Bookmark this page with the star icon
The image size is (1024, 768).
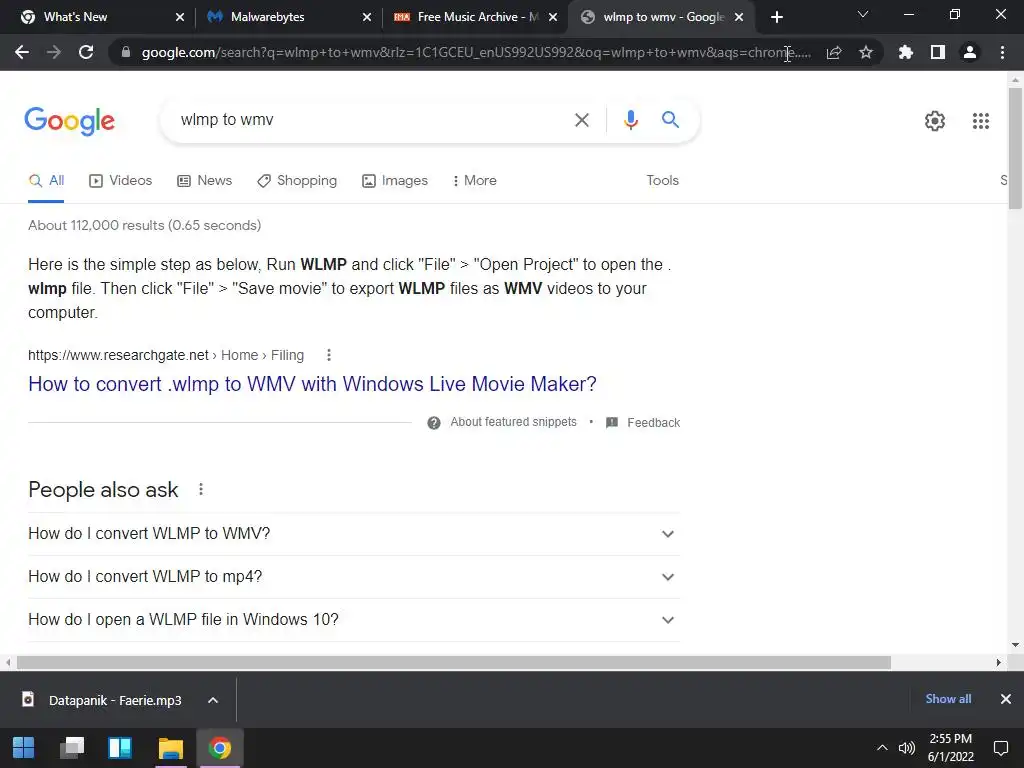866,52
